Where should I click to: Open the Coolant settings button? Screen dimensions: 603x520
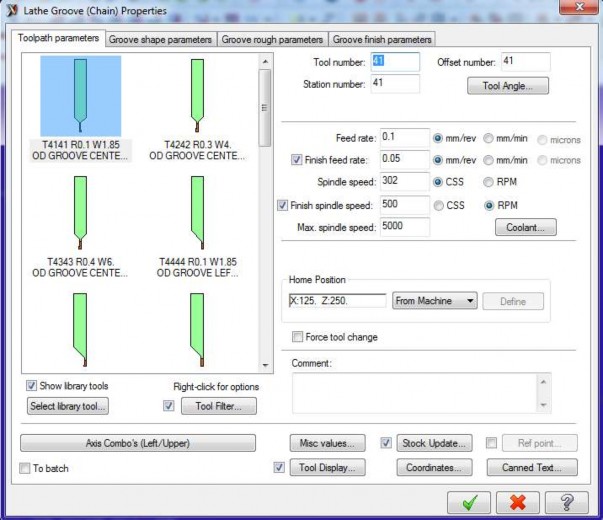point(524,227)
